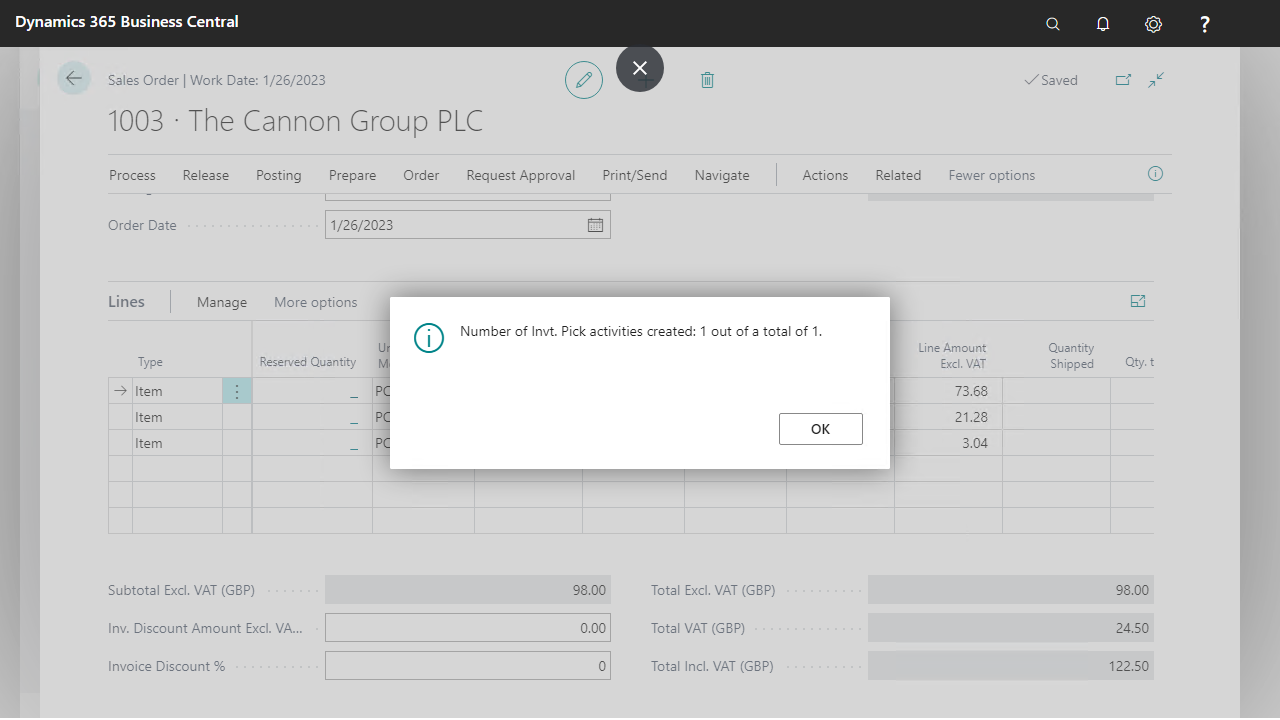Click the Total VAT value 24.50
1280x720 pixels.
pos(1011,628)
